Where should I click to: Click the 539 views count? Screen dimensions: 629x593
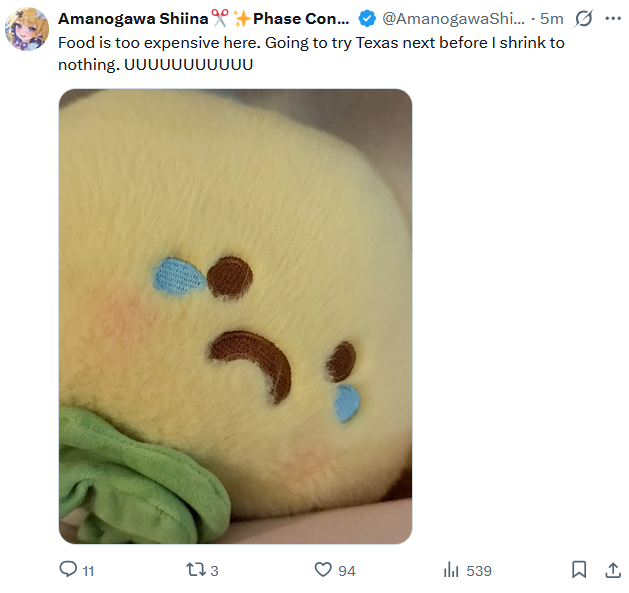[479, 571]
